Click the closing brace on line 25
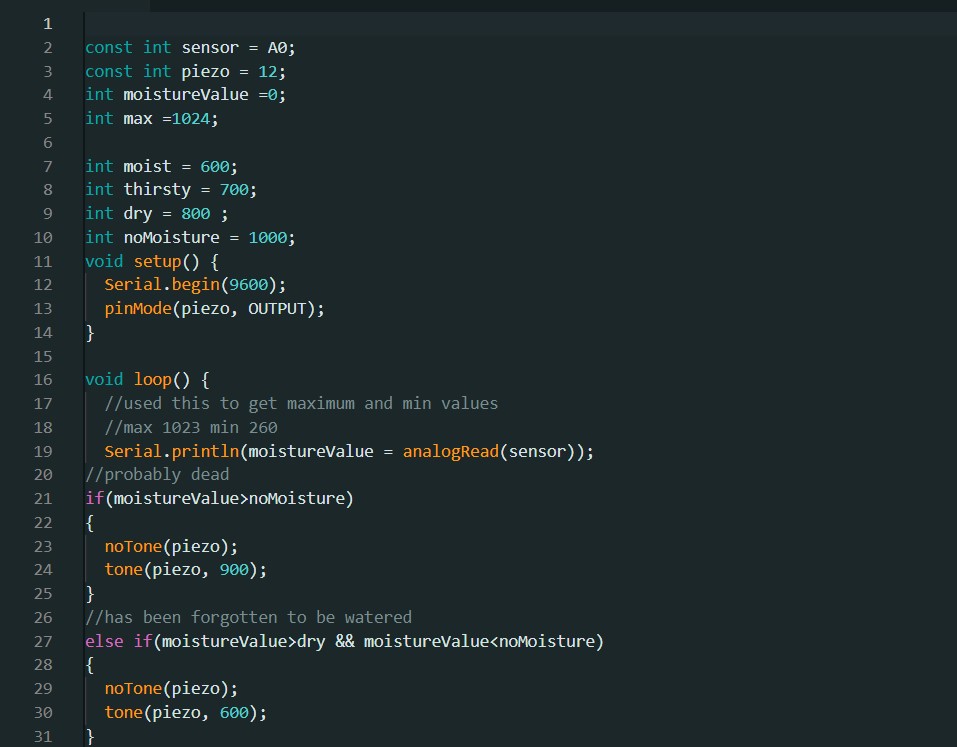Viewport: 957px width, 747px height. [90, 594]
